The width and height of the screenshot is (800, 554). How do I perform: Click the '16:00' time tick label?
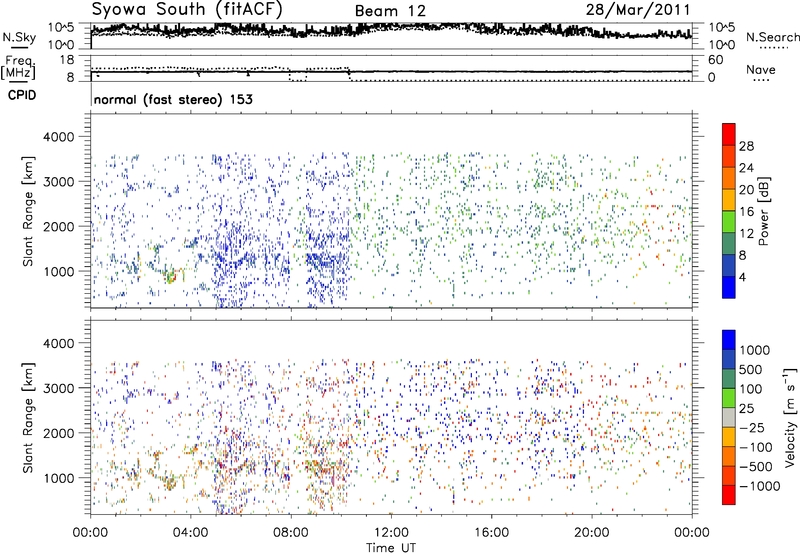coord(491,533)
